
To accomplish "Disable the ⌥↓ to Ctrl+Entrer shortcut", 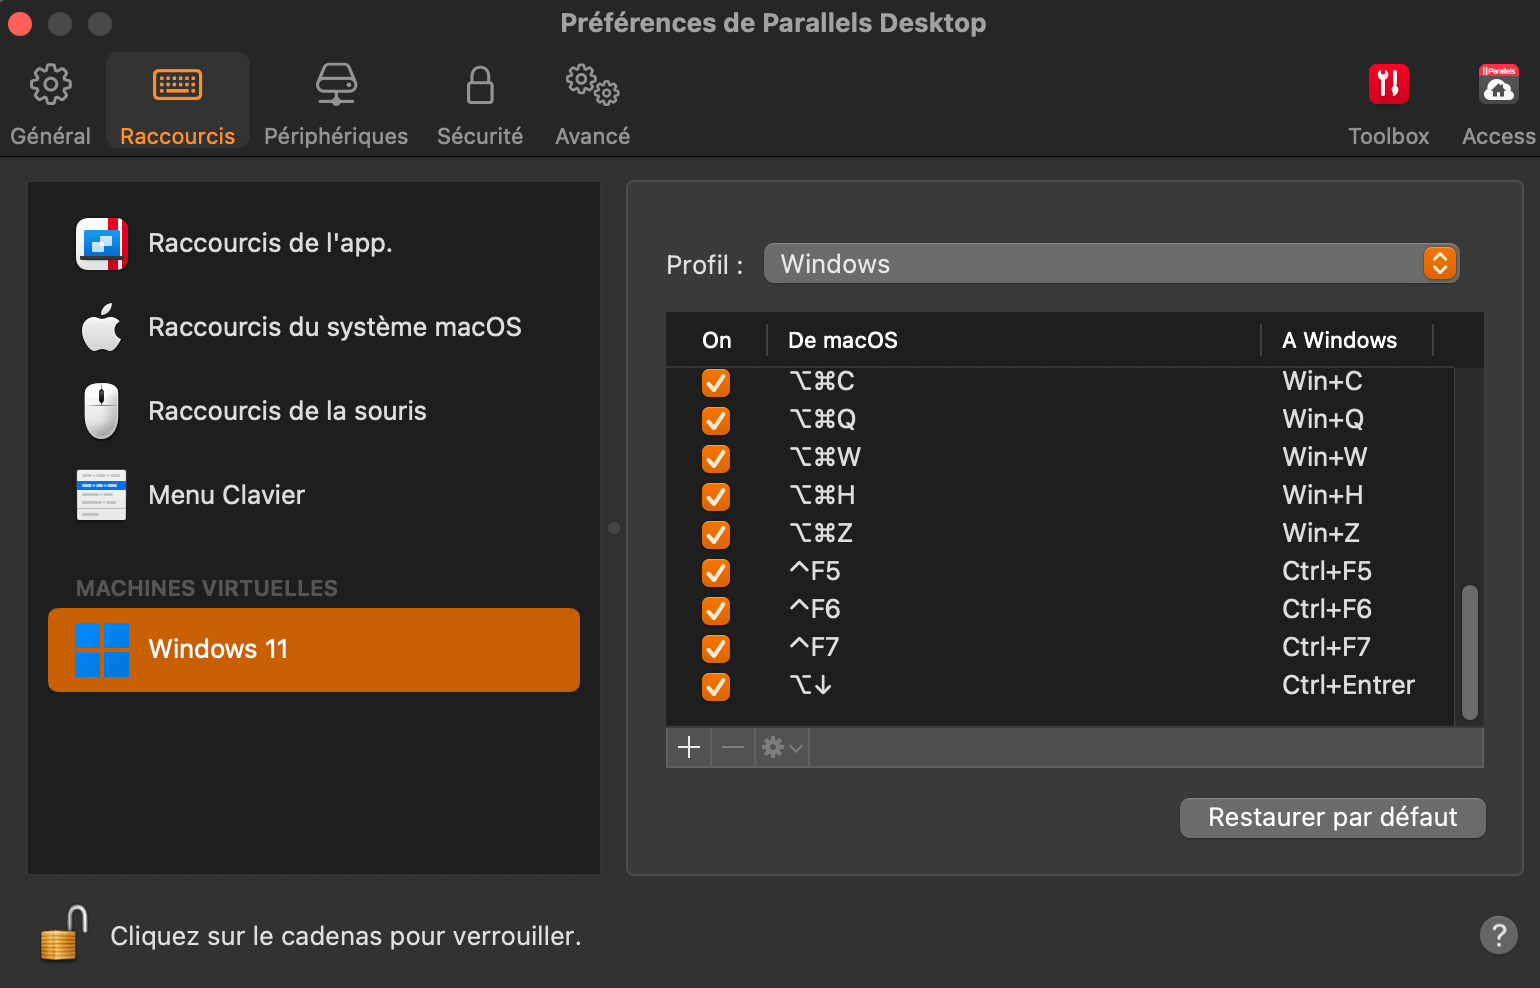I will pyautogui.click(x=716, y=686).
